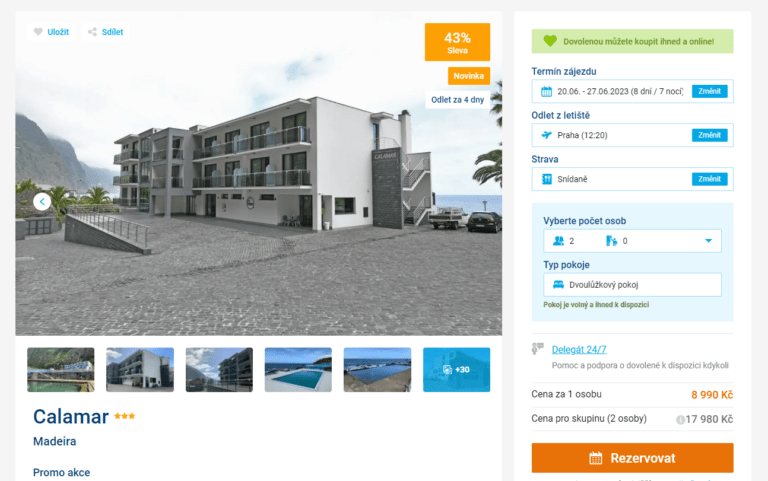Open the Dvoulůžkový pokoj room type selector
Screen dimensions: 768x481
pyautogui.click(x=632, y=285)
